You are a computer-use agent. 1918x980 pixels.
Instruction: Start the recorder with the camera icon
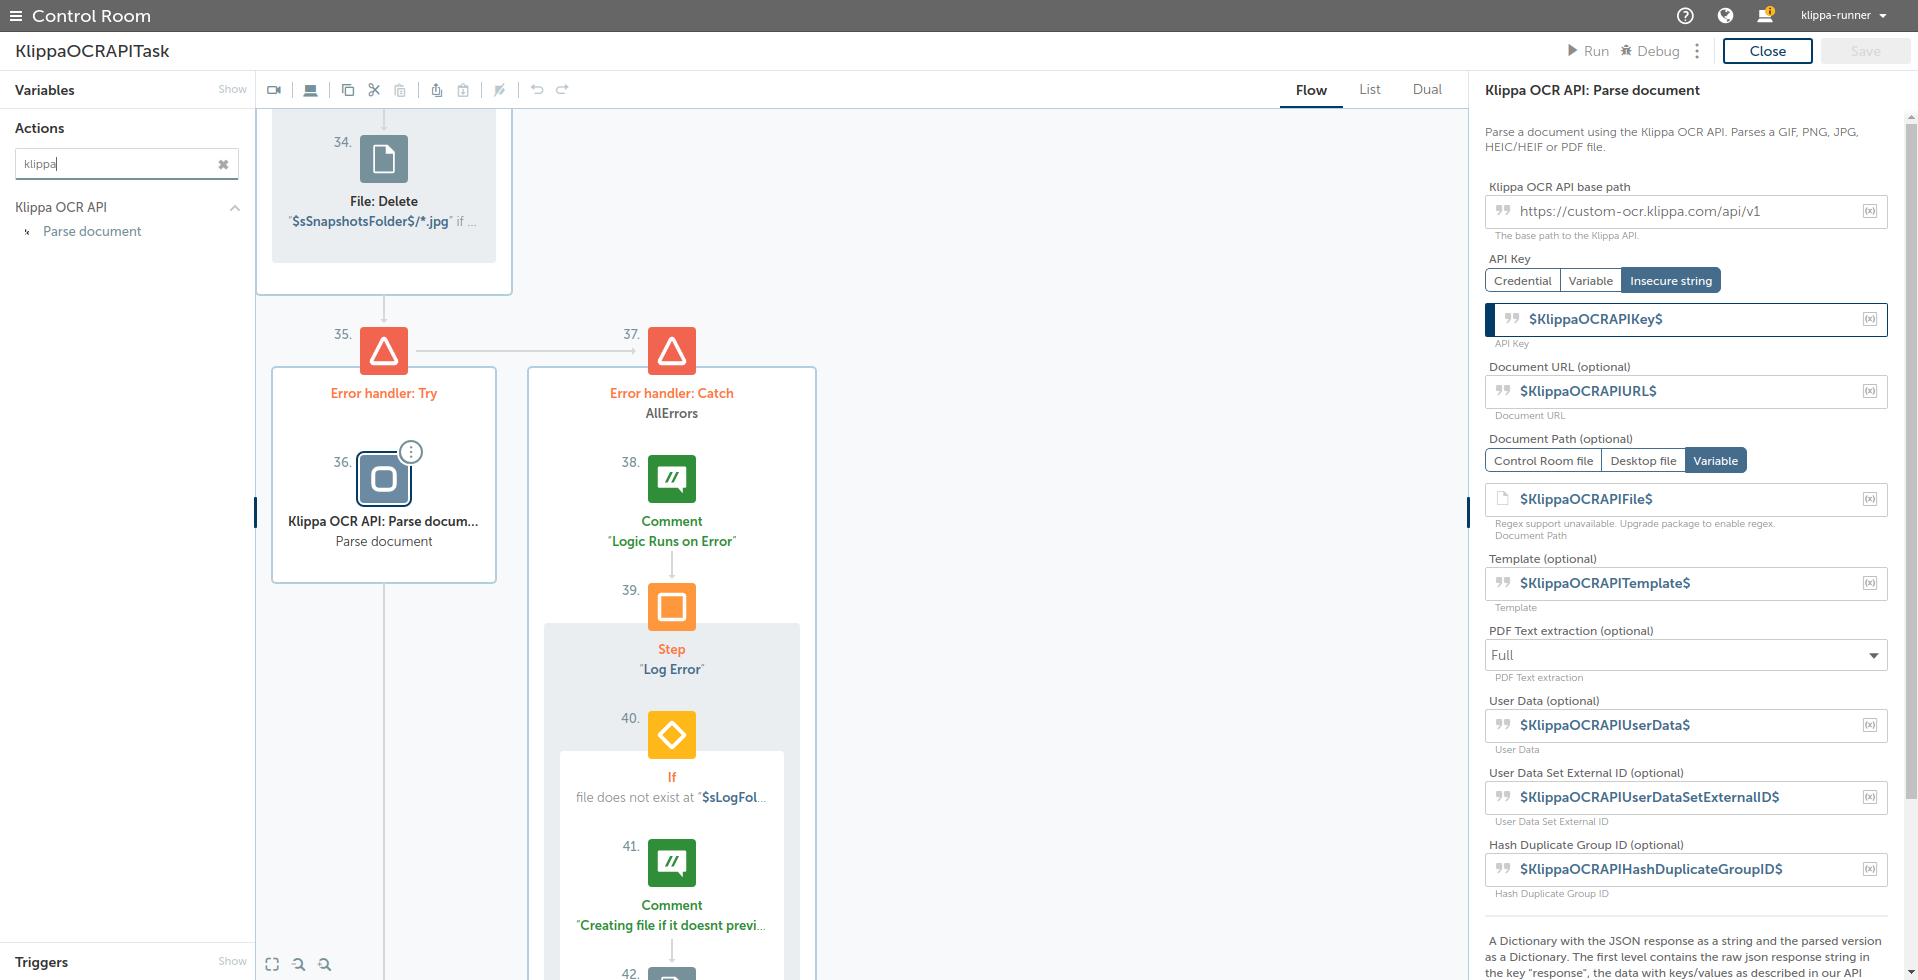[274, 90]
